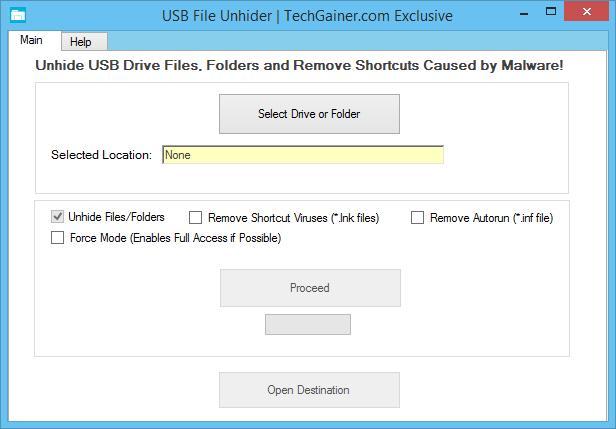Close the USB File Unhider window
Screen dimensions: 616x429
point(586,13)
